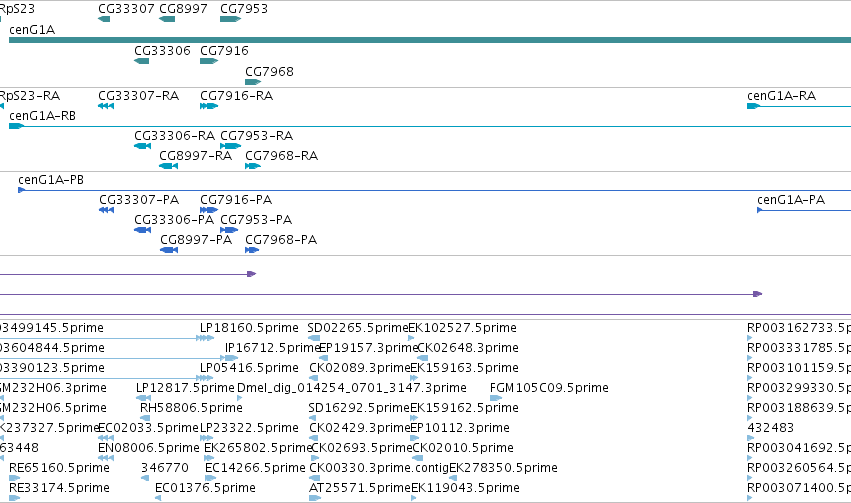
Task: Select the CG33307-PA protein feature
Action: (x=139, y=200)
